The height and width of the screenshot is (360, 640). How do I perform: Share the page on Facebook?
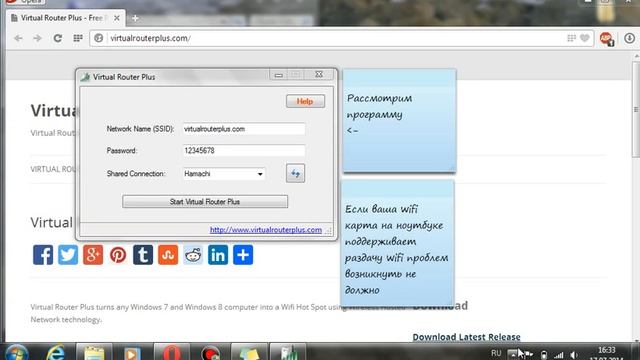point(43,255)
